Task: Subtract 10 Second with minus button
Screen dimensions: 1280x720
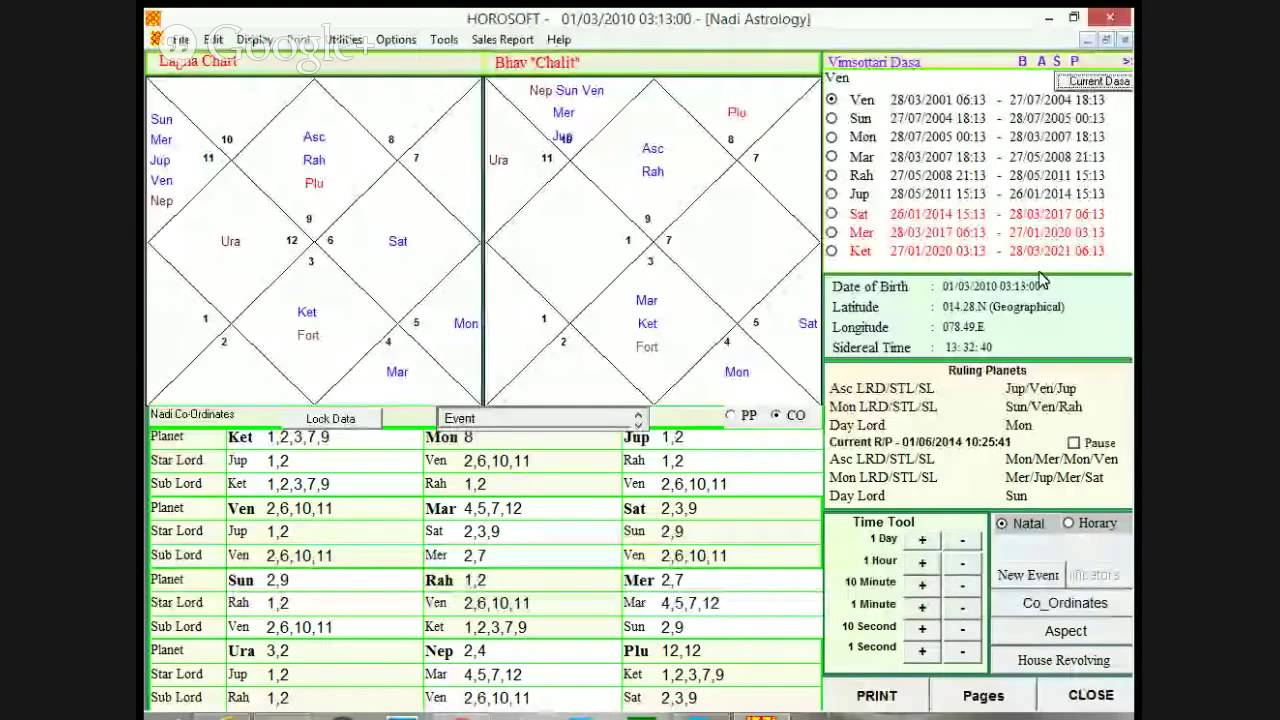Action: click(962, 628)
